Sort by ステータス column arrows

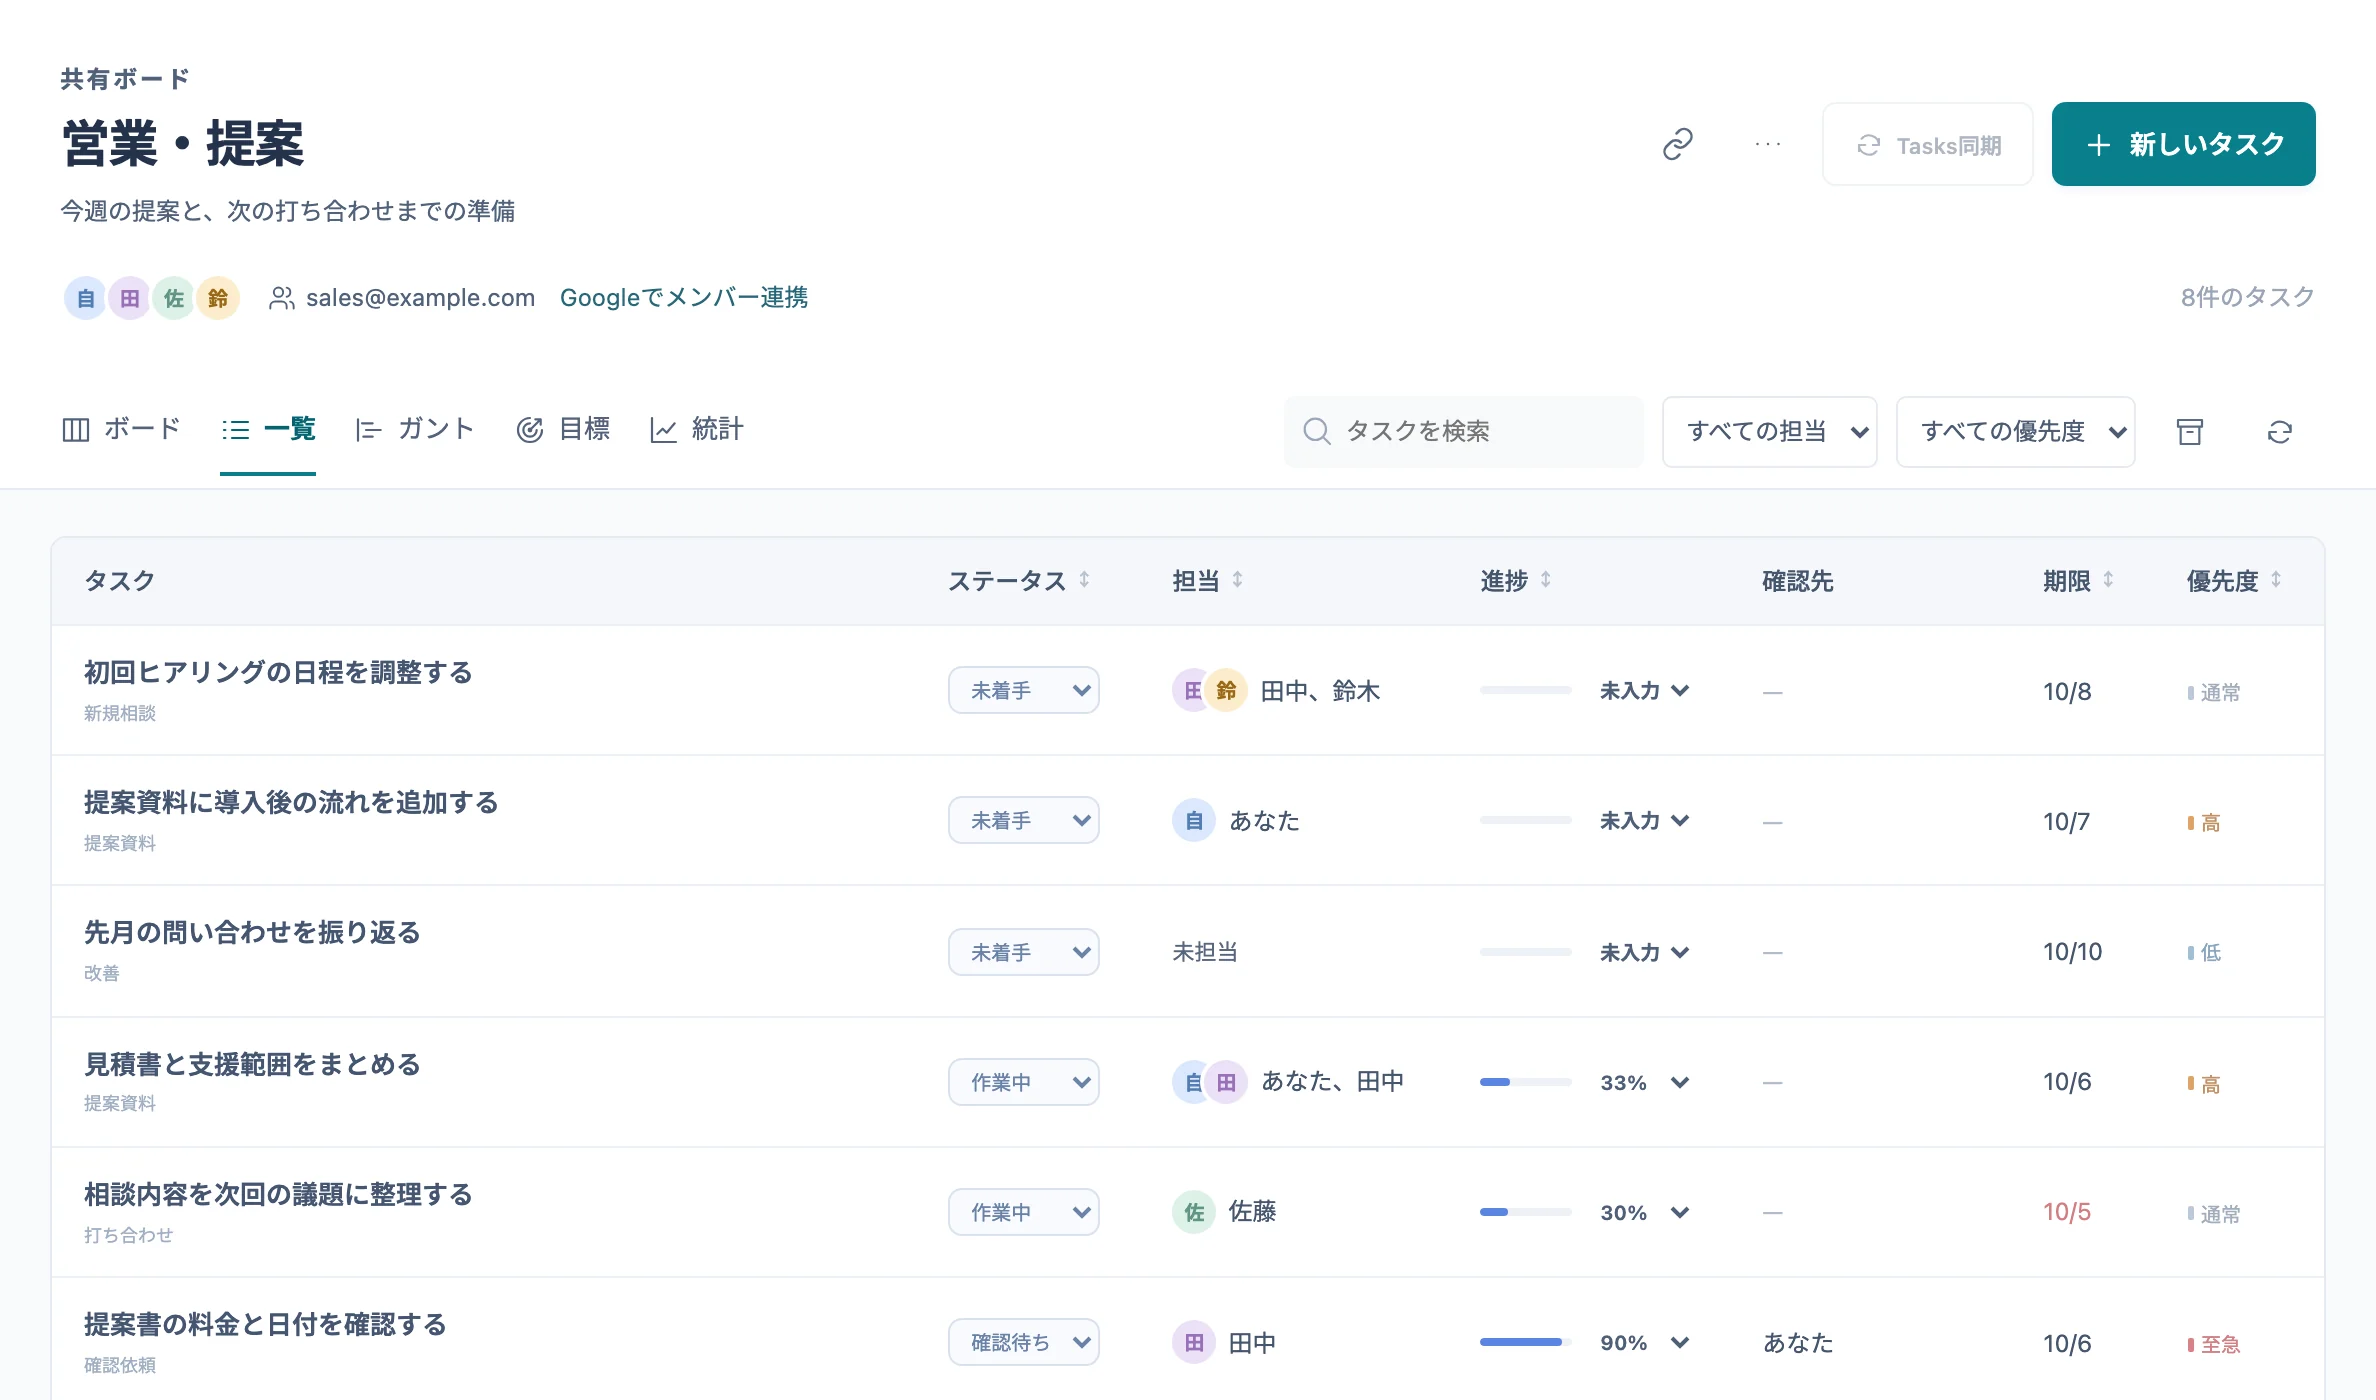click(1084, 580)
